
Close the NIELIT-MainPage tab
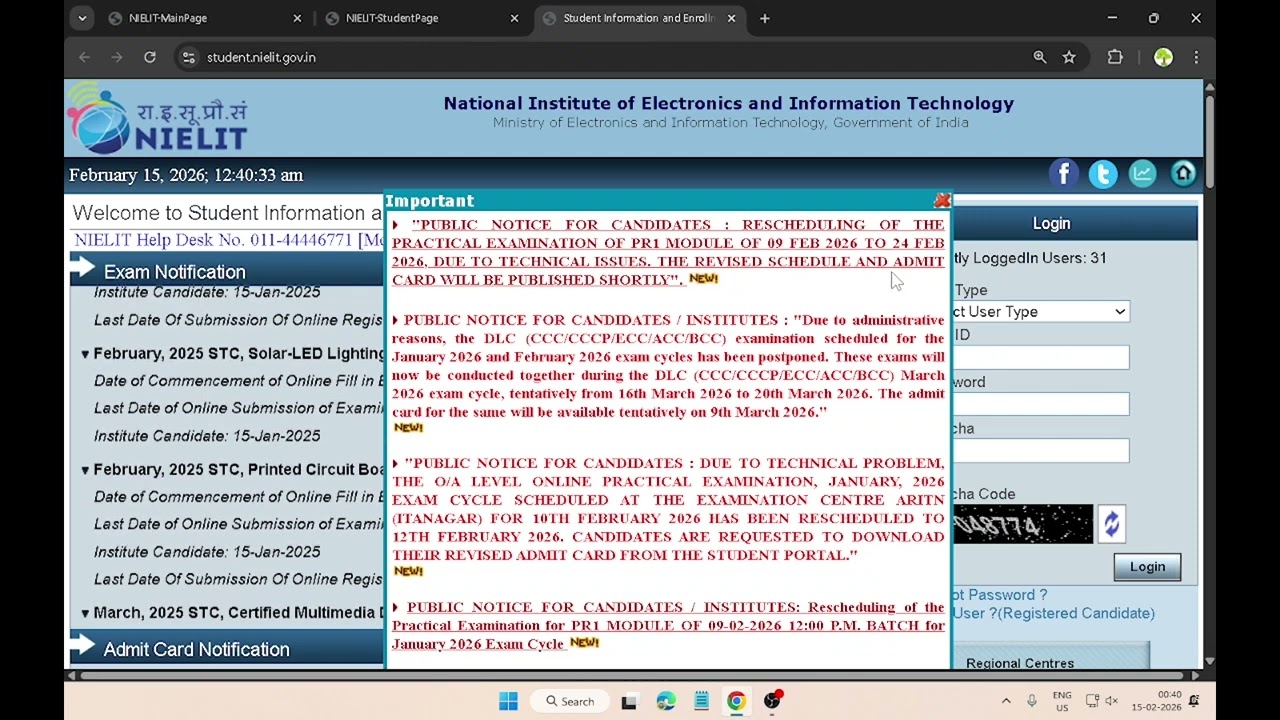297,18
